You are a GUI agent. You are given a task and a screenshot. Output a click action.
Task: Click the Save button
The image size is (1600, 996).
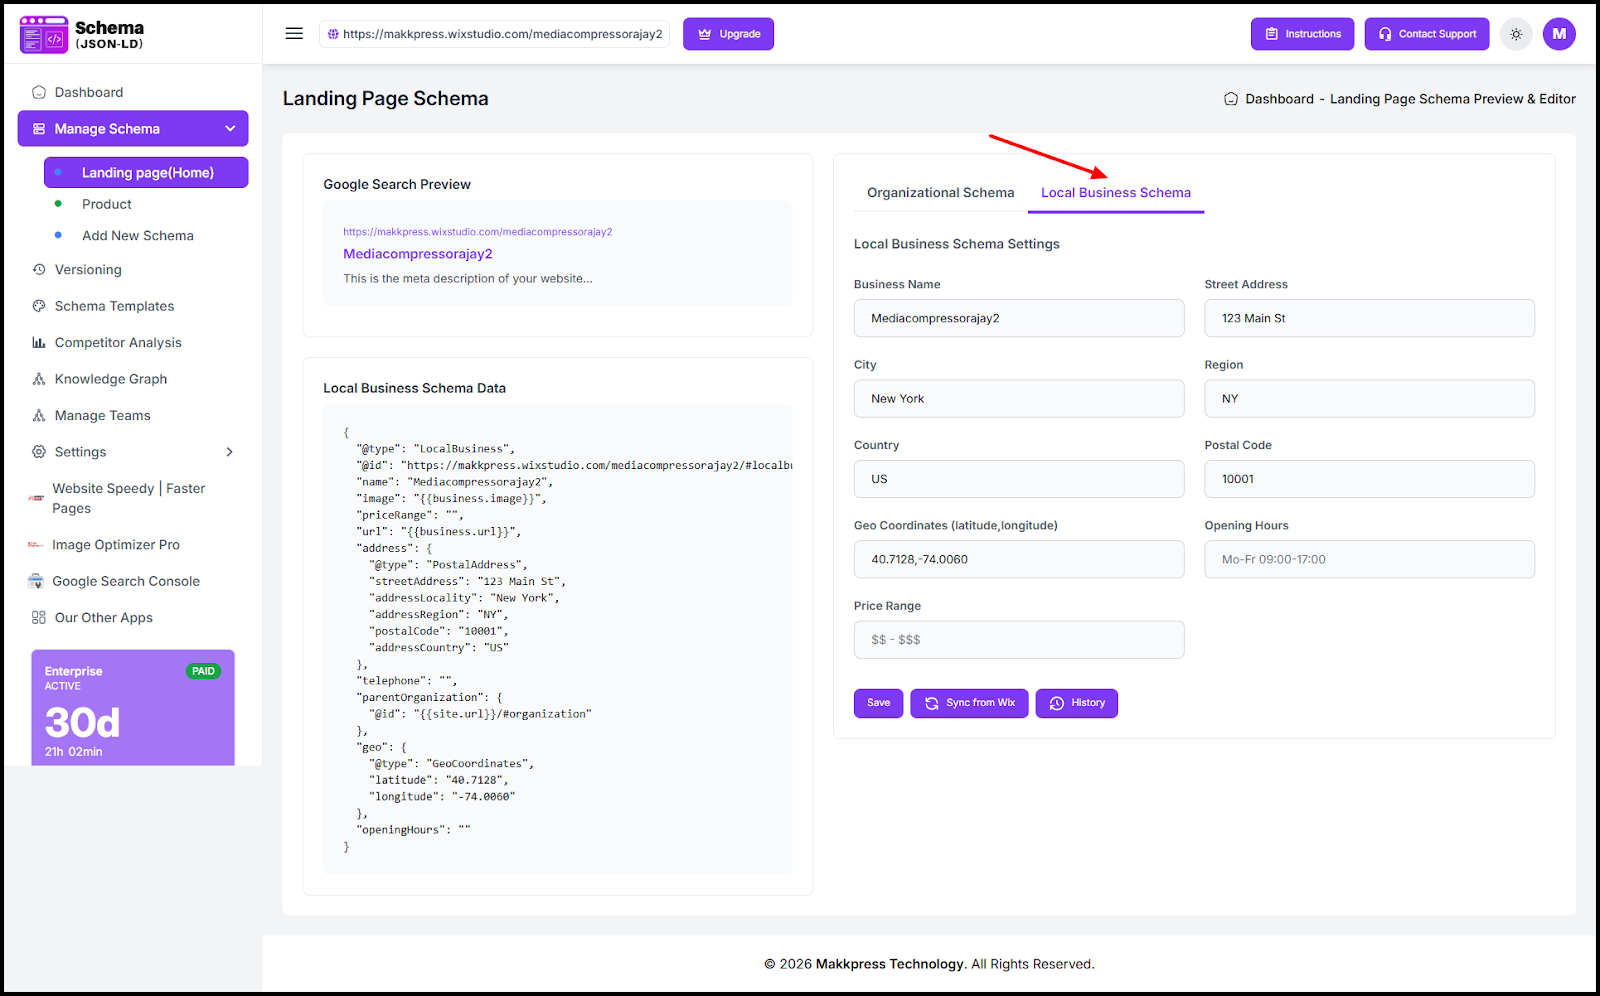pos(878,703)
